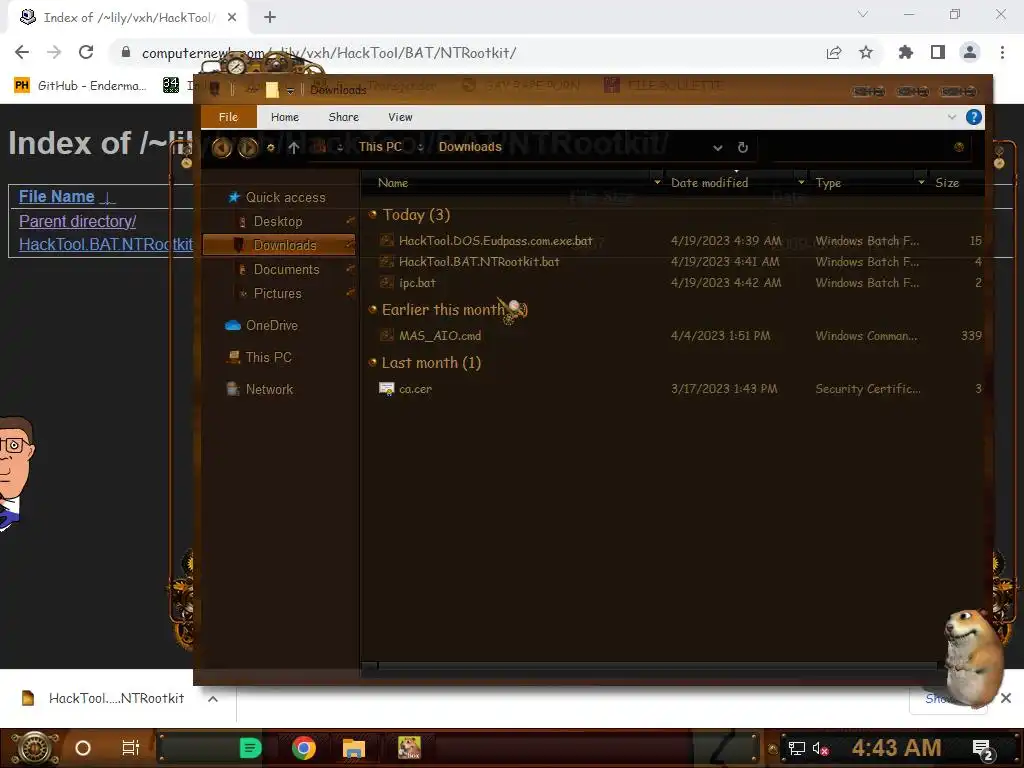1024x768 pixels.
Task: Open Chrome three-dot menu
Action: click(x=1002, y=52)
